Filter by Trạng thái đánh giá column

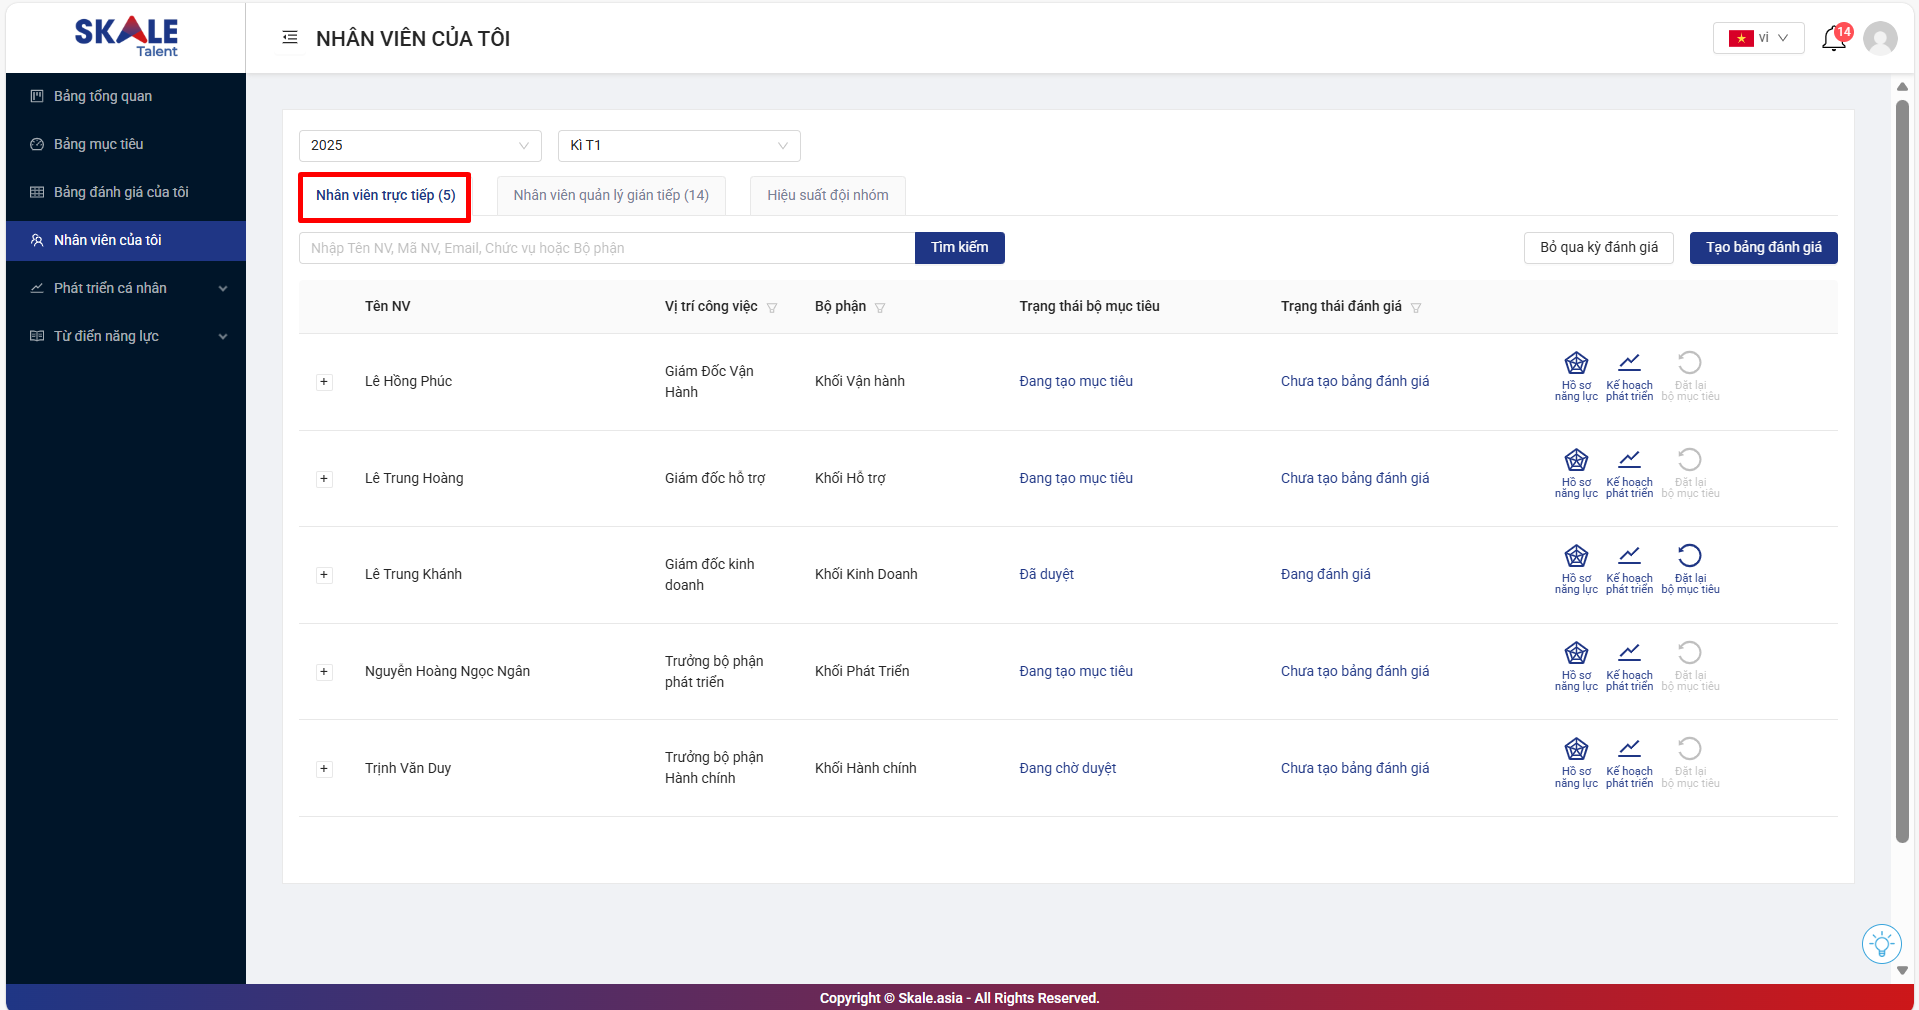[x=1416, y=308]
